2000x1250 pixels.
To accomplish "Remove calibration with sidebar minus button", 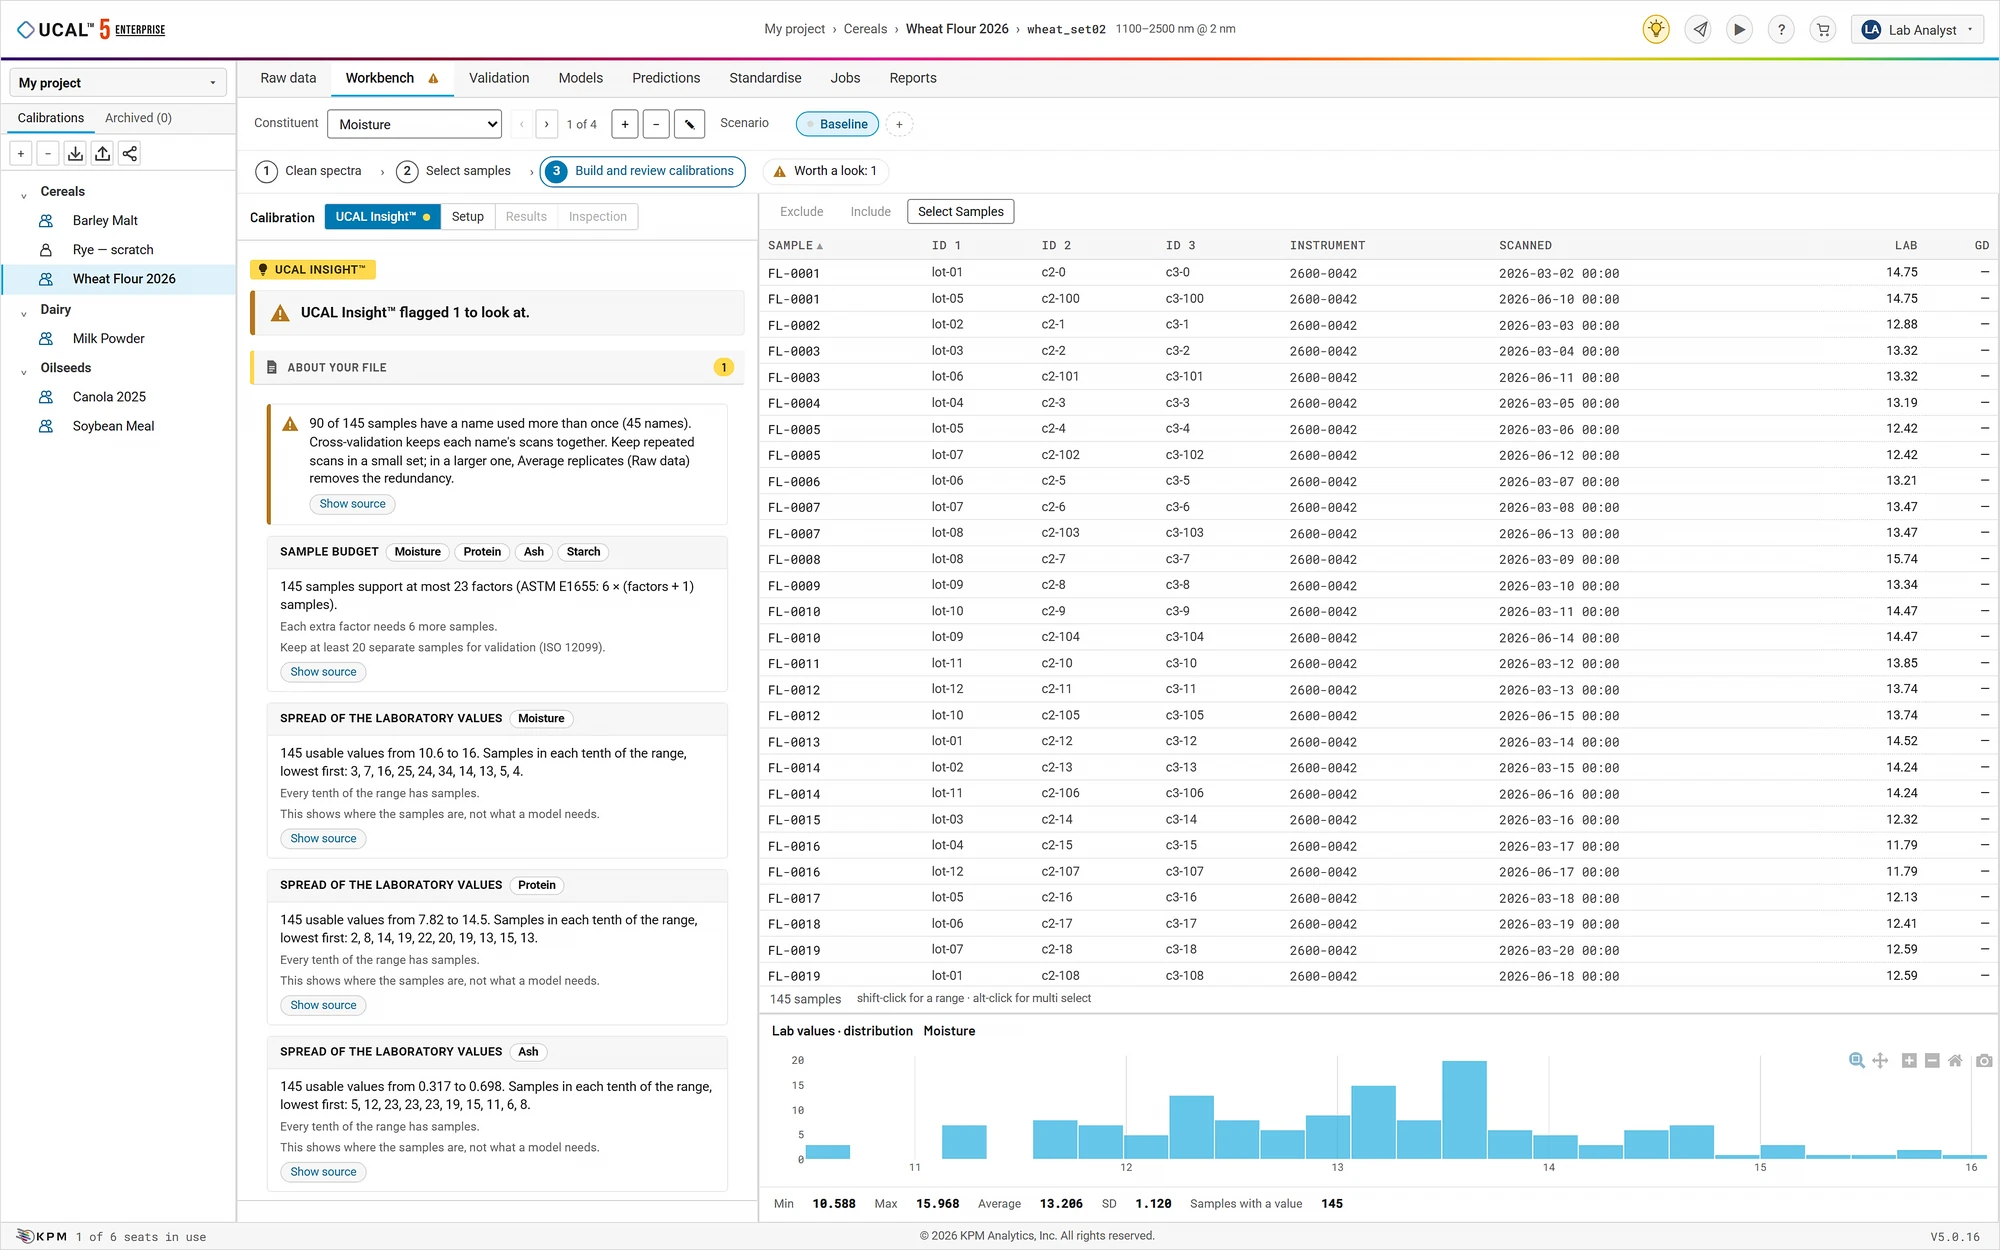I will click(48, 153).
